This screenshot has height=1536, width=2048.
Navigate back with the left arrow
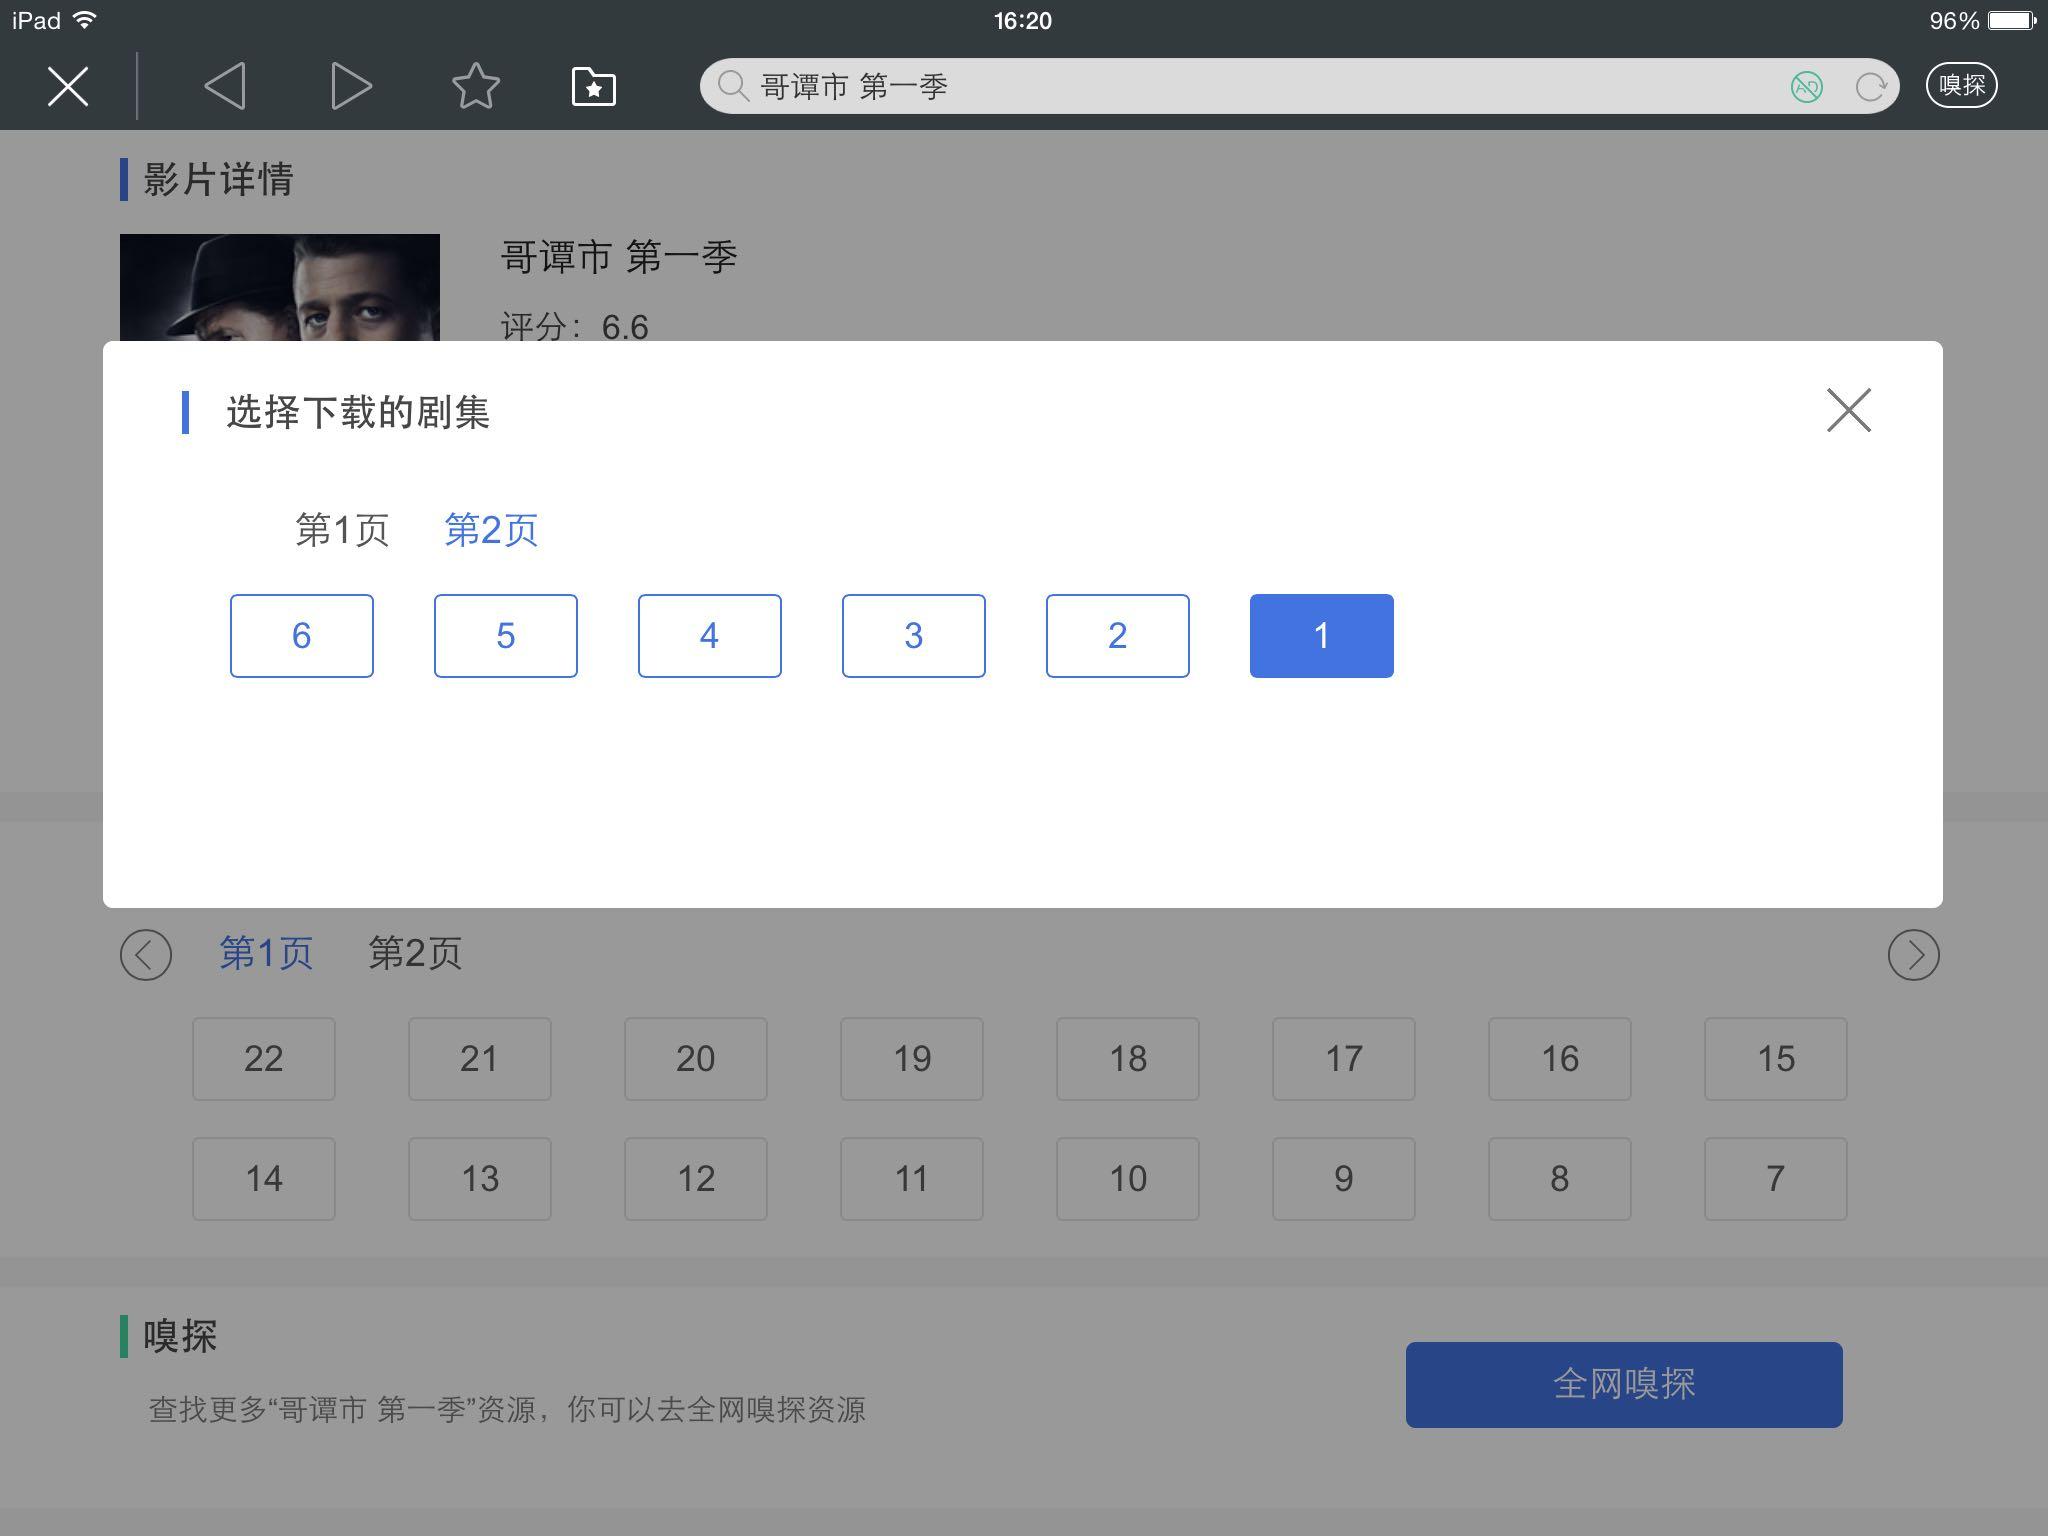pos(225,85)
